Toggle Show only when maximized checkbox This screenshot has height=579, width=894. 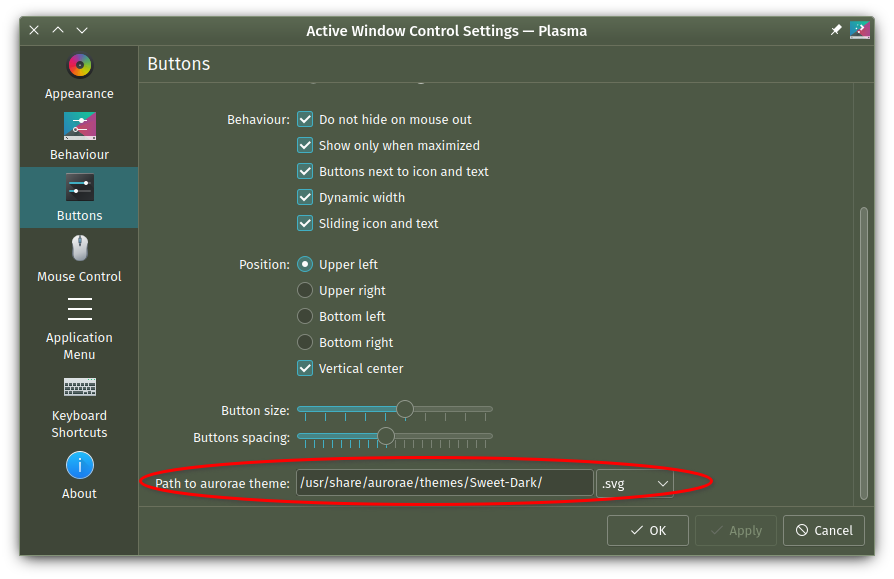[x=305, y=145]
